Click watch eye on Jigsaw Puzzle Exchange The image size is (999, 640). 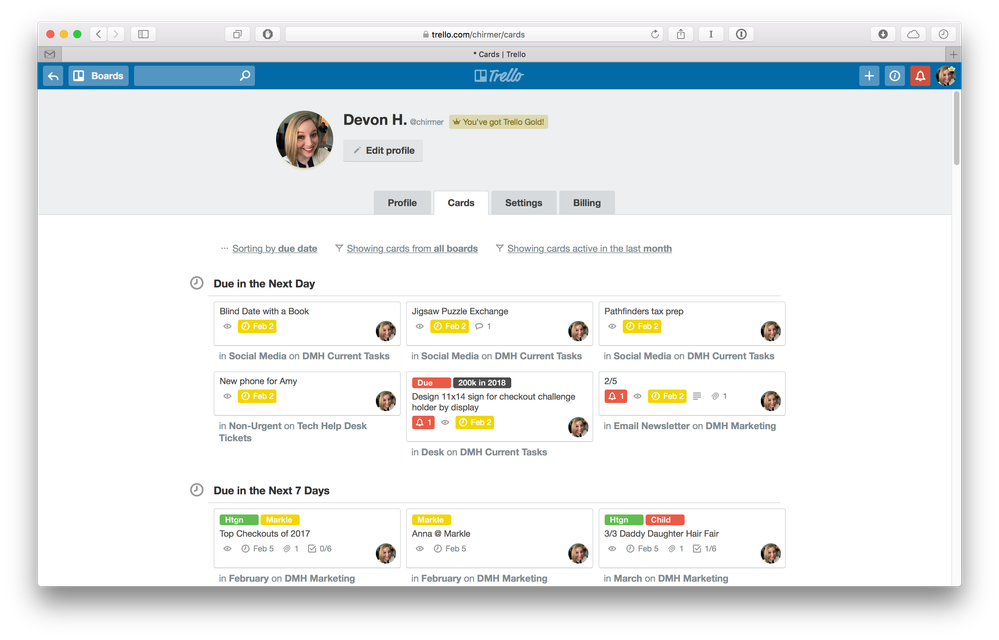click(420, 327)
